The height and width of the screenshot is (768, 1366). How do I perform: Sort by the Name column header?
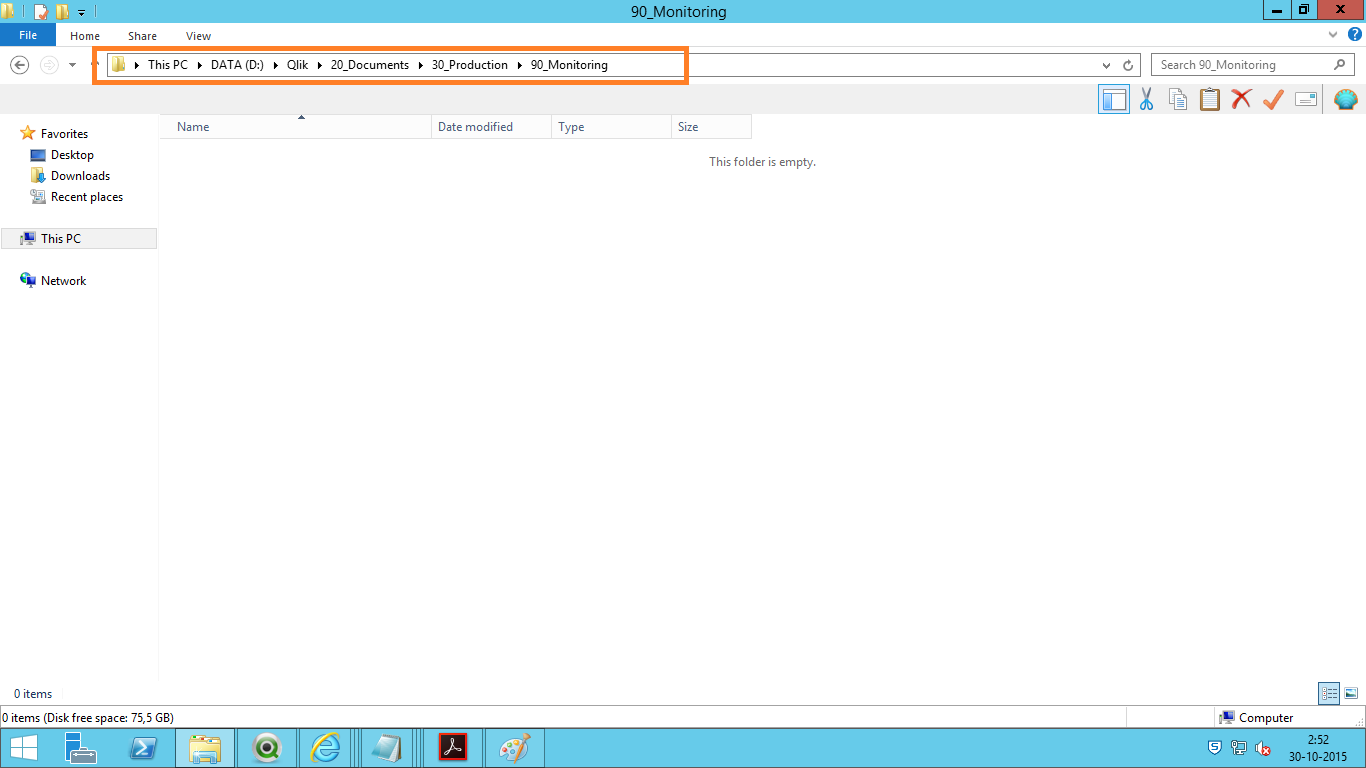click(x=296, y=127)
